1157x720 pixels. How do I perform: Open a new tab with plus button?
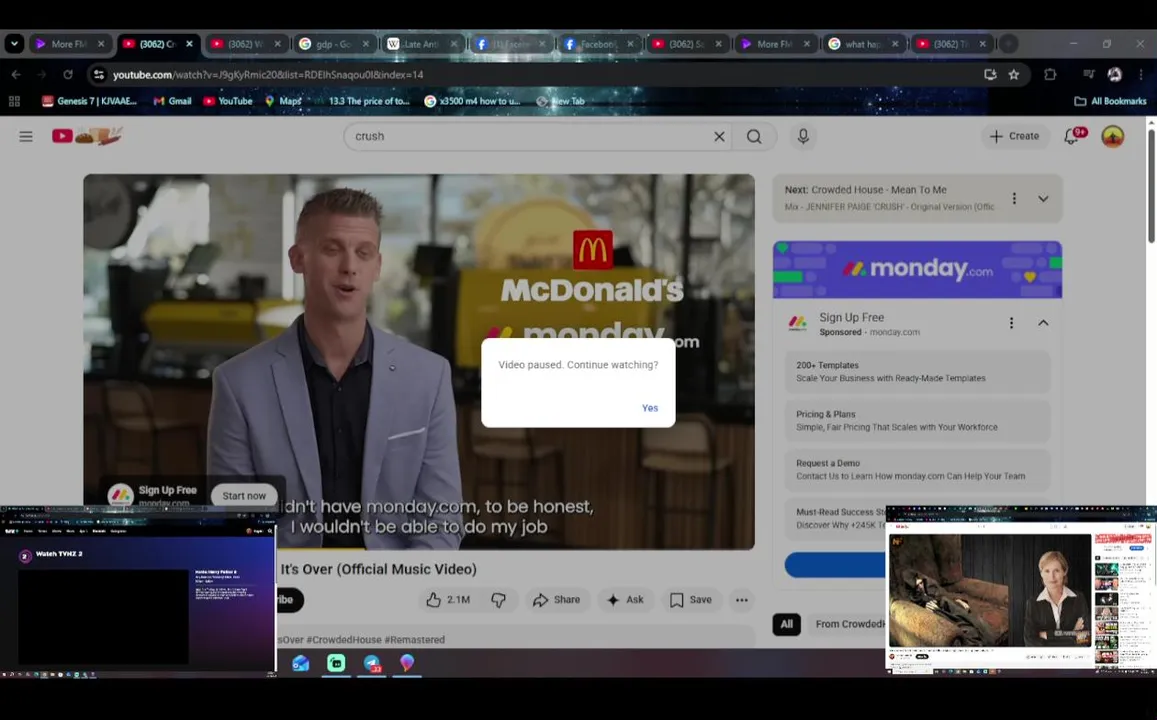pos(1008,44)
